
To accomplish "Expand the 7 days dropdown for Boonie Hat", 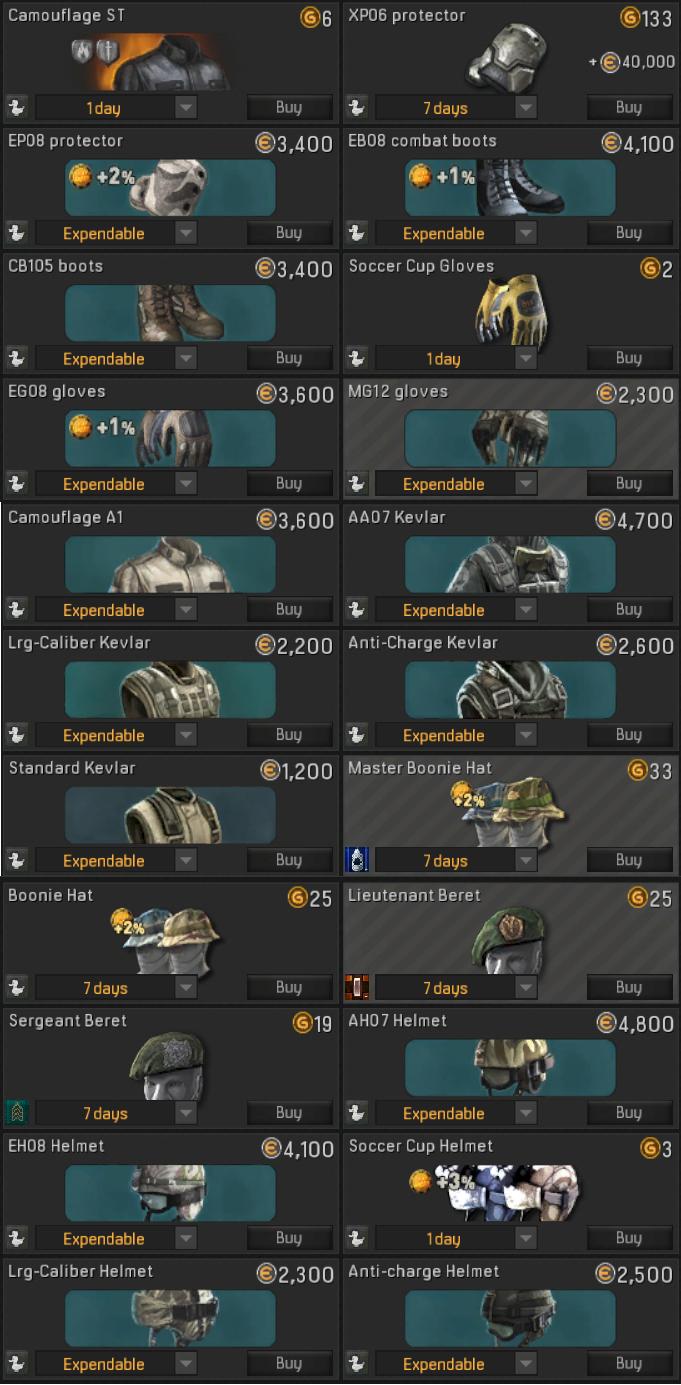I will (x=186, y=988).
